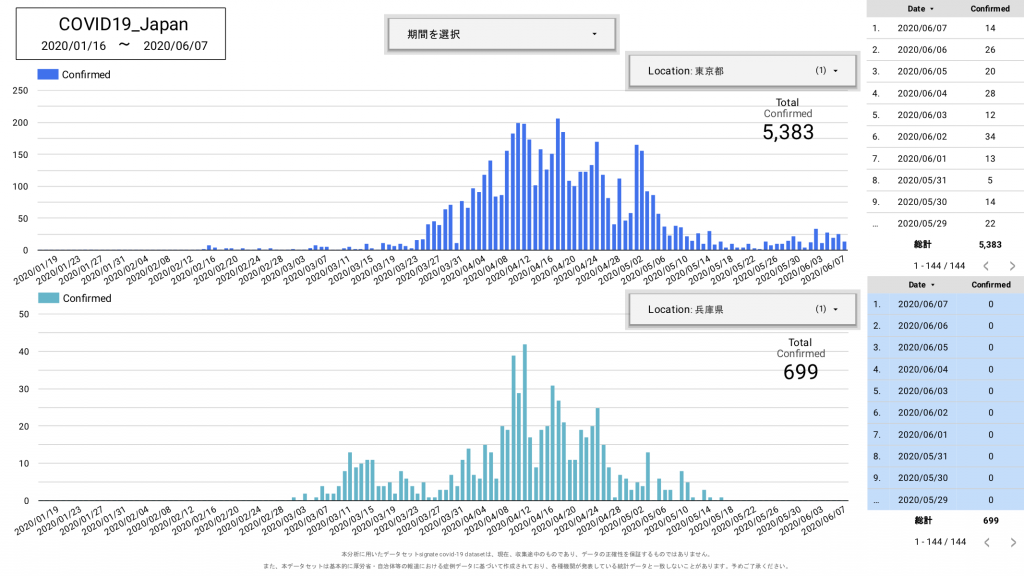Click the Date sort arrow in Tokyo table
The width and height of the screenshot is (1024, 576).
(x=933, y=8)
